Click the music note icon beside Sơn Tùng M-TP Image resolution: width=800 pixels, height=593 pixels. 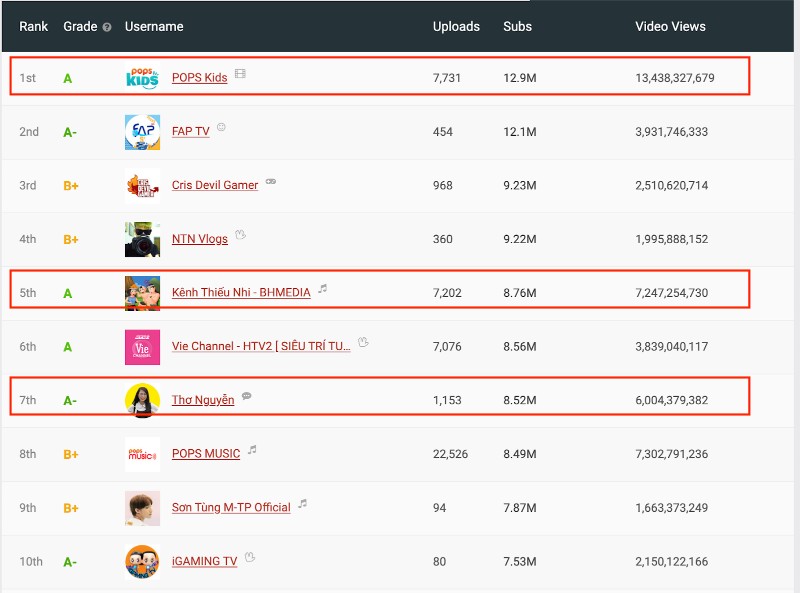(303, 504)
